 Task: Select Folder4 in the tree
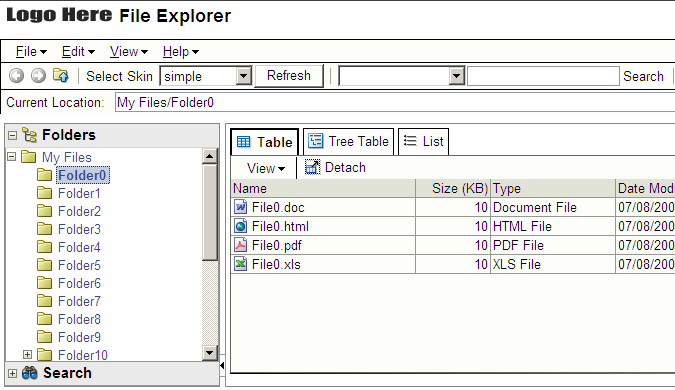(x=79, y=247)
